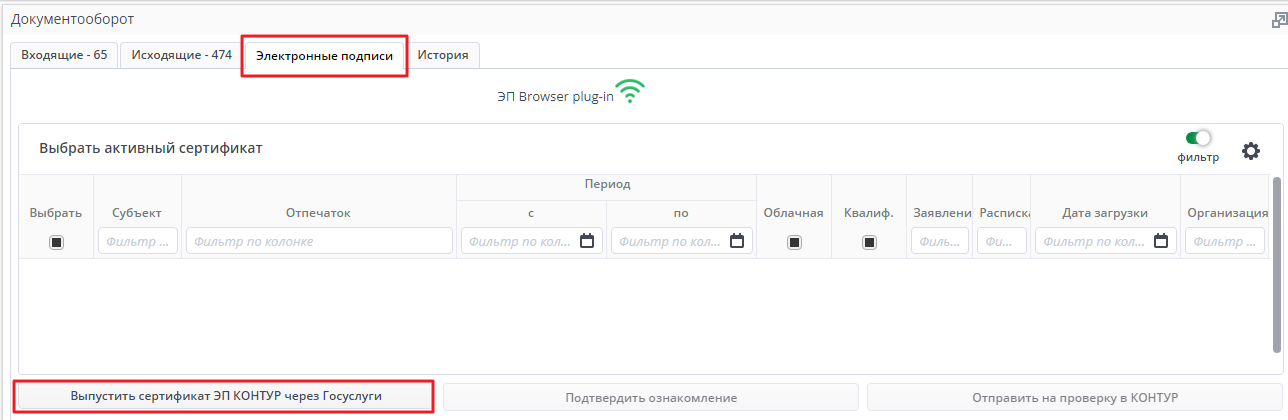The width and height of the screenshot is (1288, 420).
Task: Switch to the Входящие - 65 tab
Action: pyautogui.click(x=64, y=55)
